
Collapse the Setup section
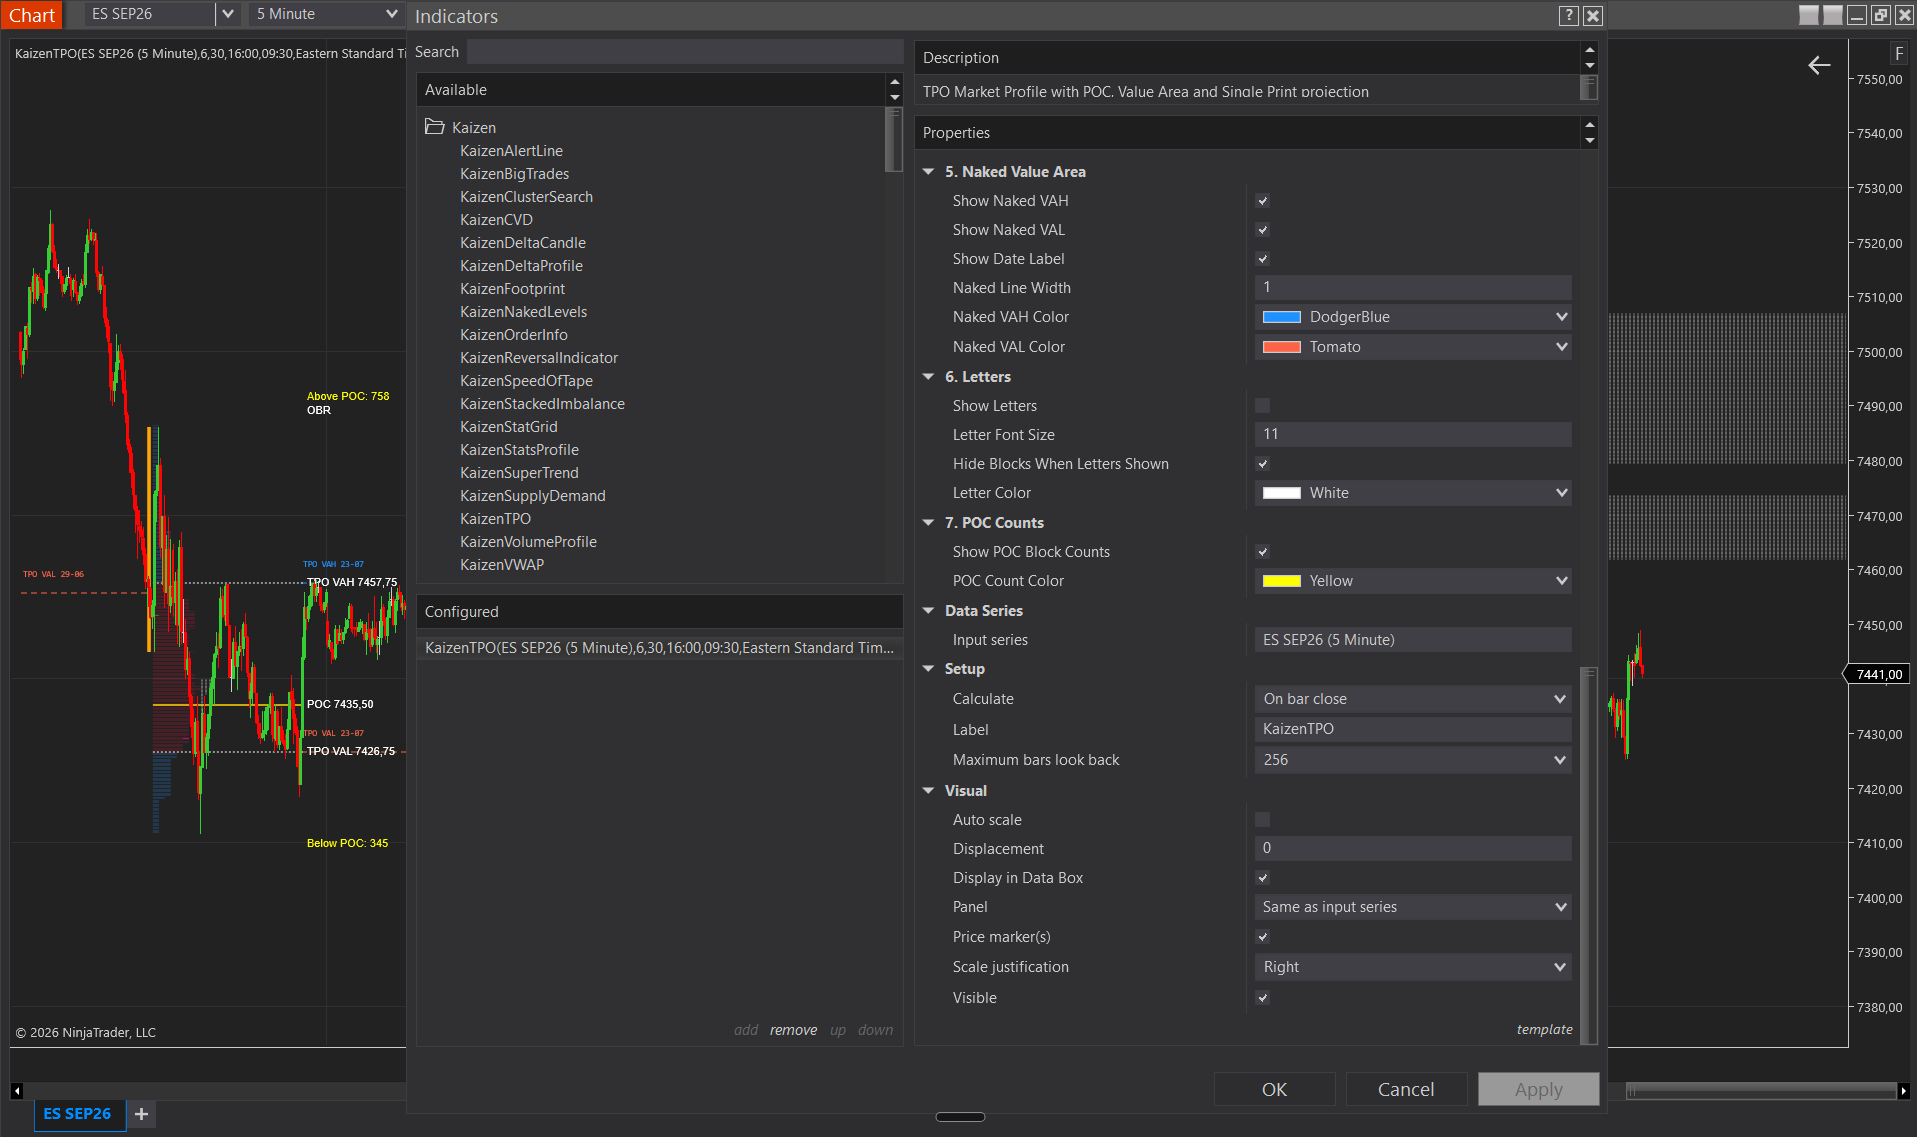coord(929,669)
